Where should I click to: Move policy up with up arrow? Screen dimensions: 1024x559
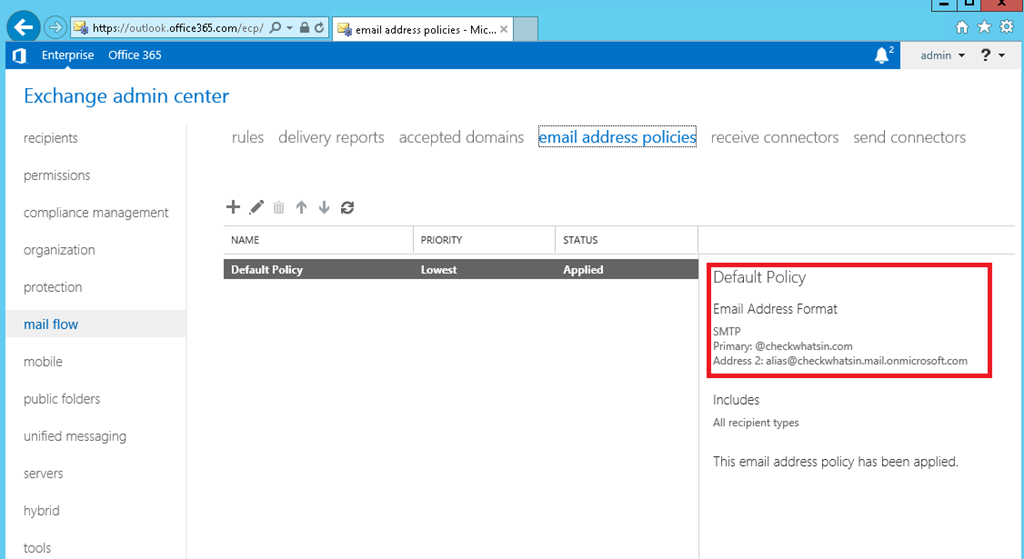301,208
